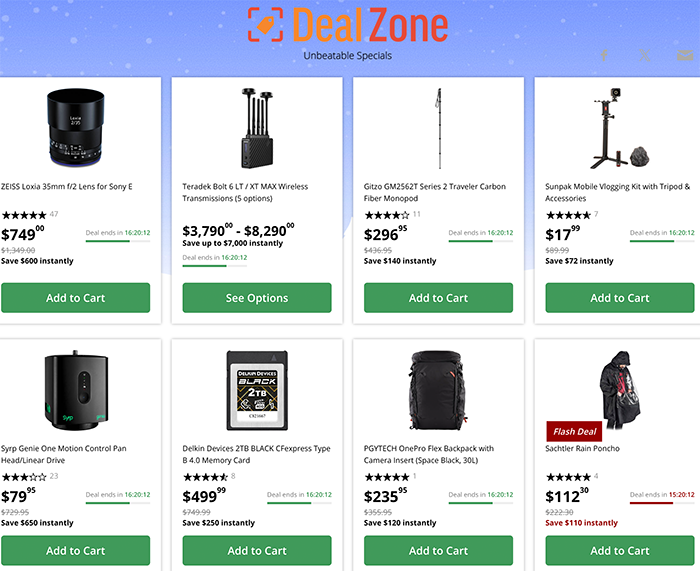This screenshot has width=700, height=571.
Task: Add Sachtler Rain Poncho to cart
Action: 620,550
